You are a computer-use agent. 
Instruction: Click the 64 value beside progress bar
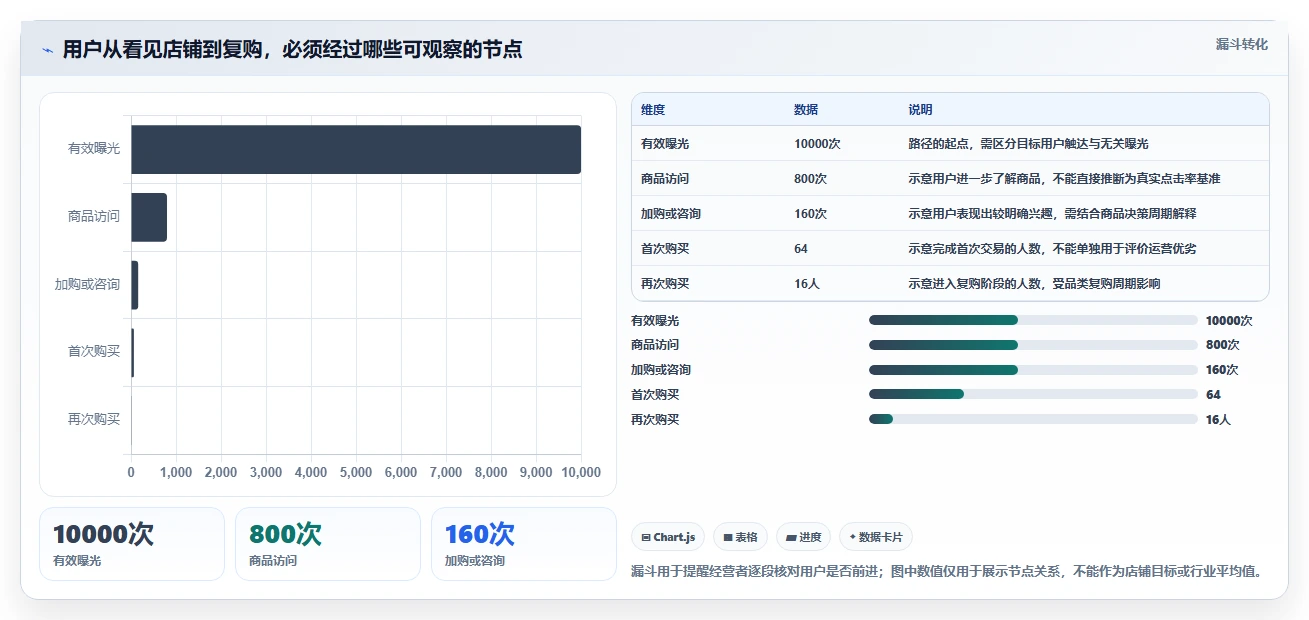[1213, 395]
